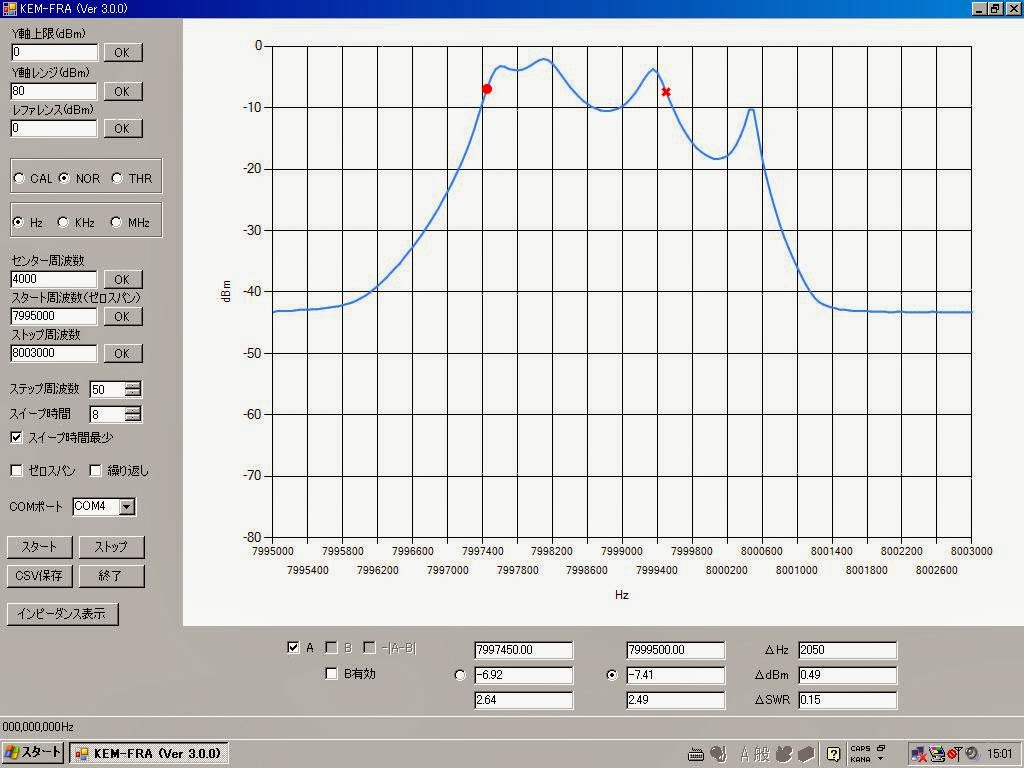Click the センター周波数 input field showing 4000
This screenshot has width=1024, height=768.
52,279
